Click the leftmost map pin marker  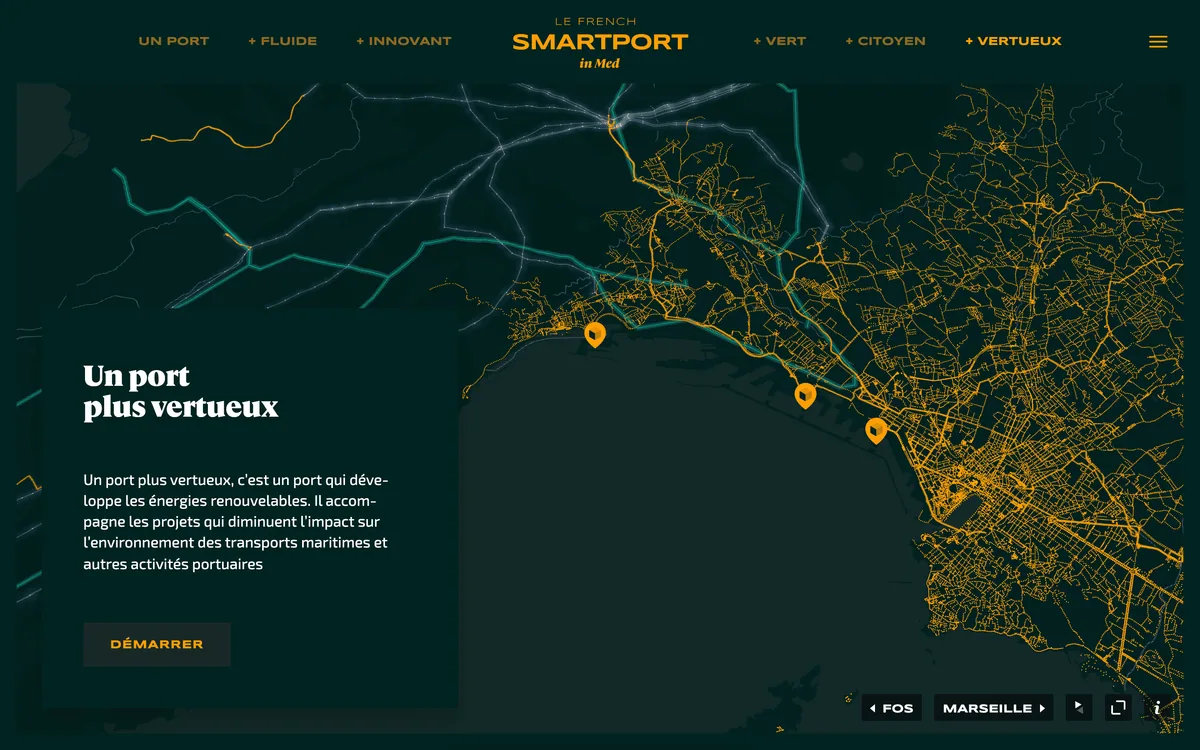[595, 333]
